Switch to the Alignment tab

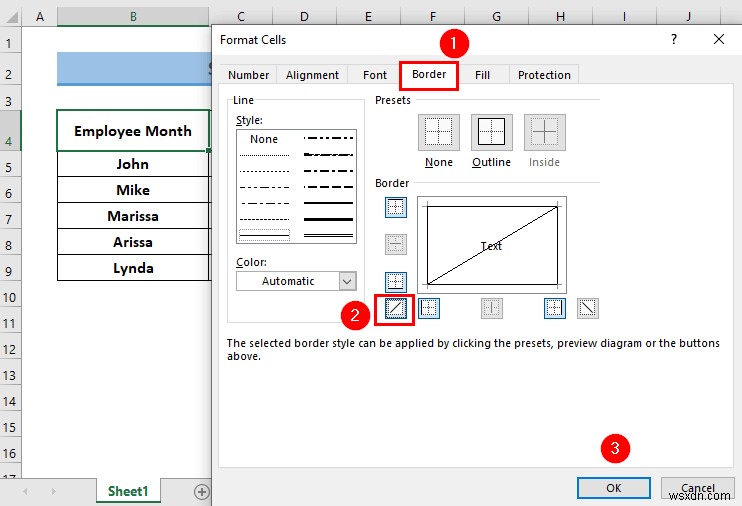tap(312, 75)
